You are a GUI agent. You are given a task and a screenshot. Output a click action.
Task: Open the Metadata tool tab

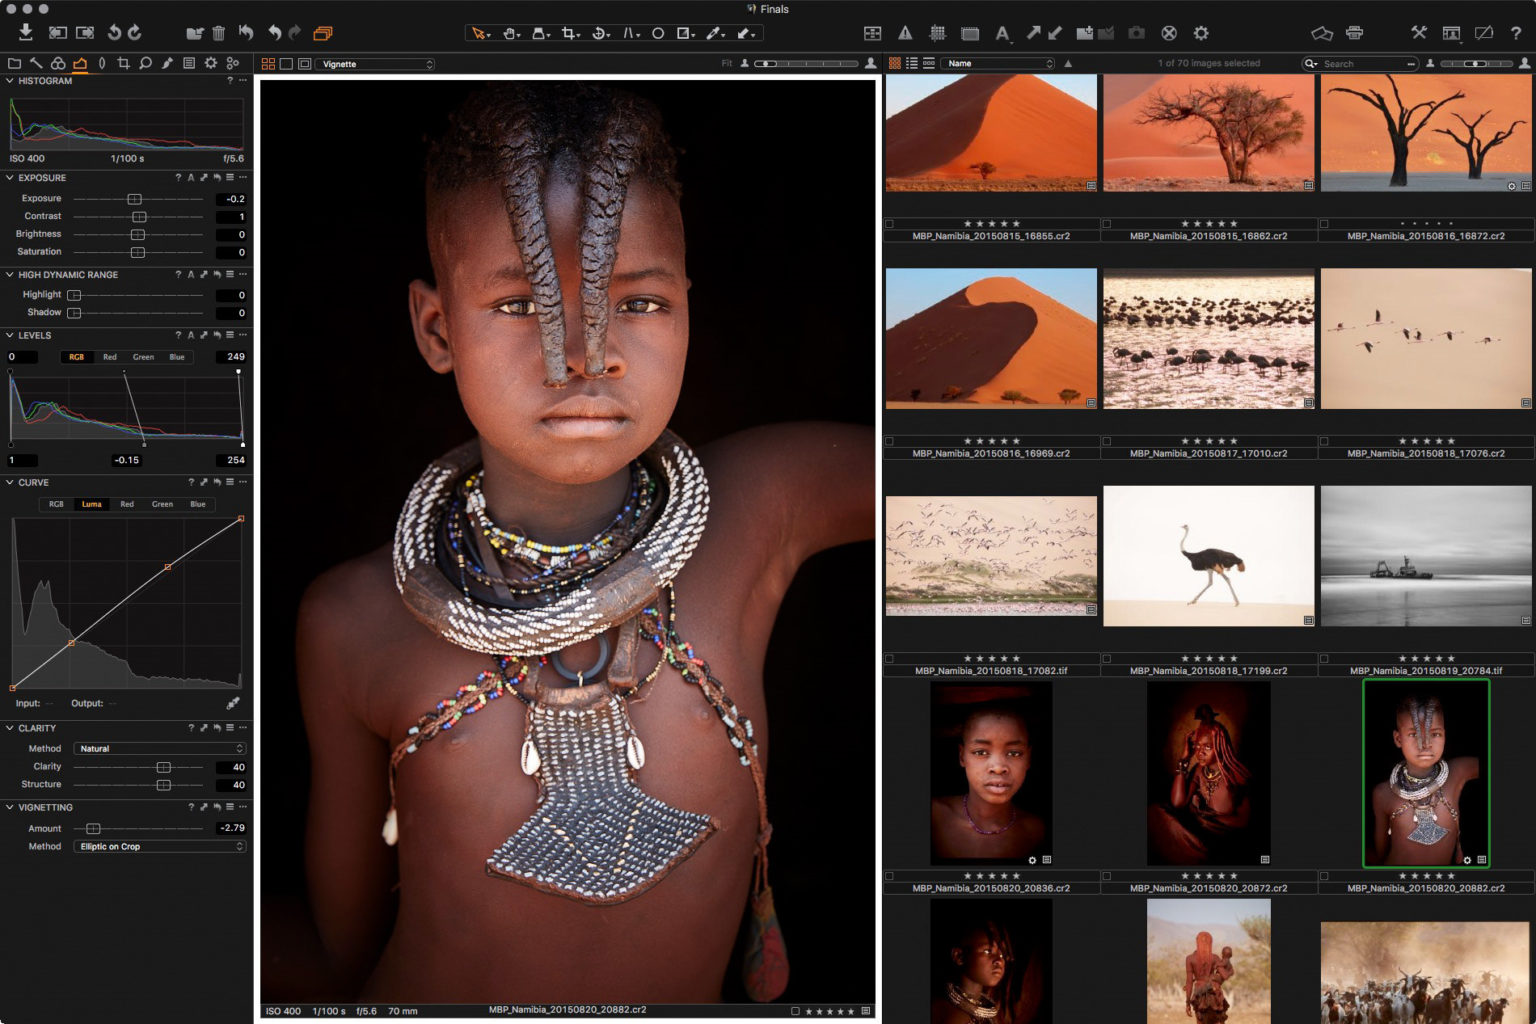[x=189, y=62]
